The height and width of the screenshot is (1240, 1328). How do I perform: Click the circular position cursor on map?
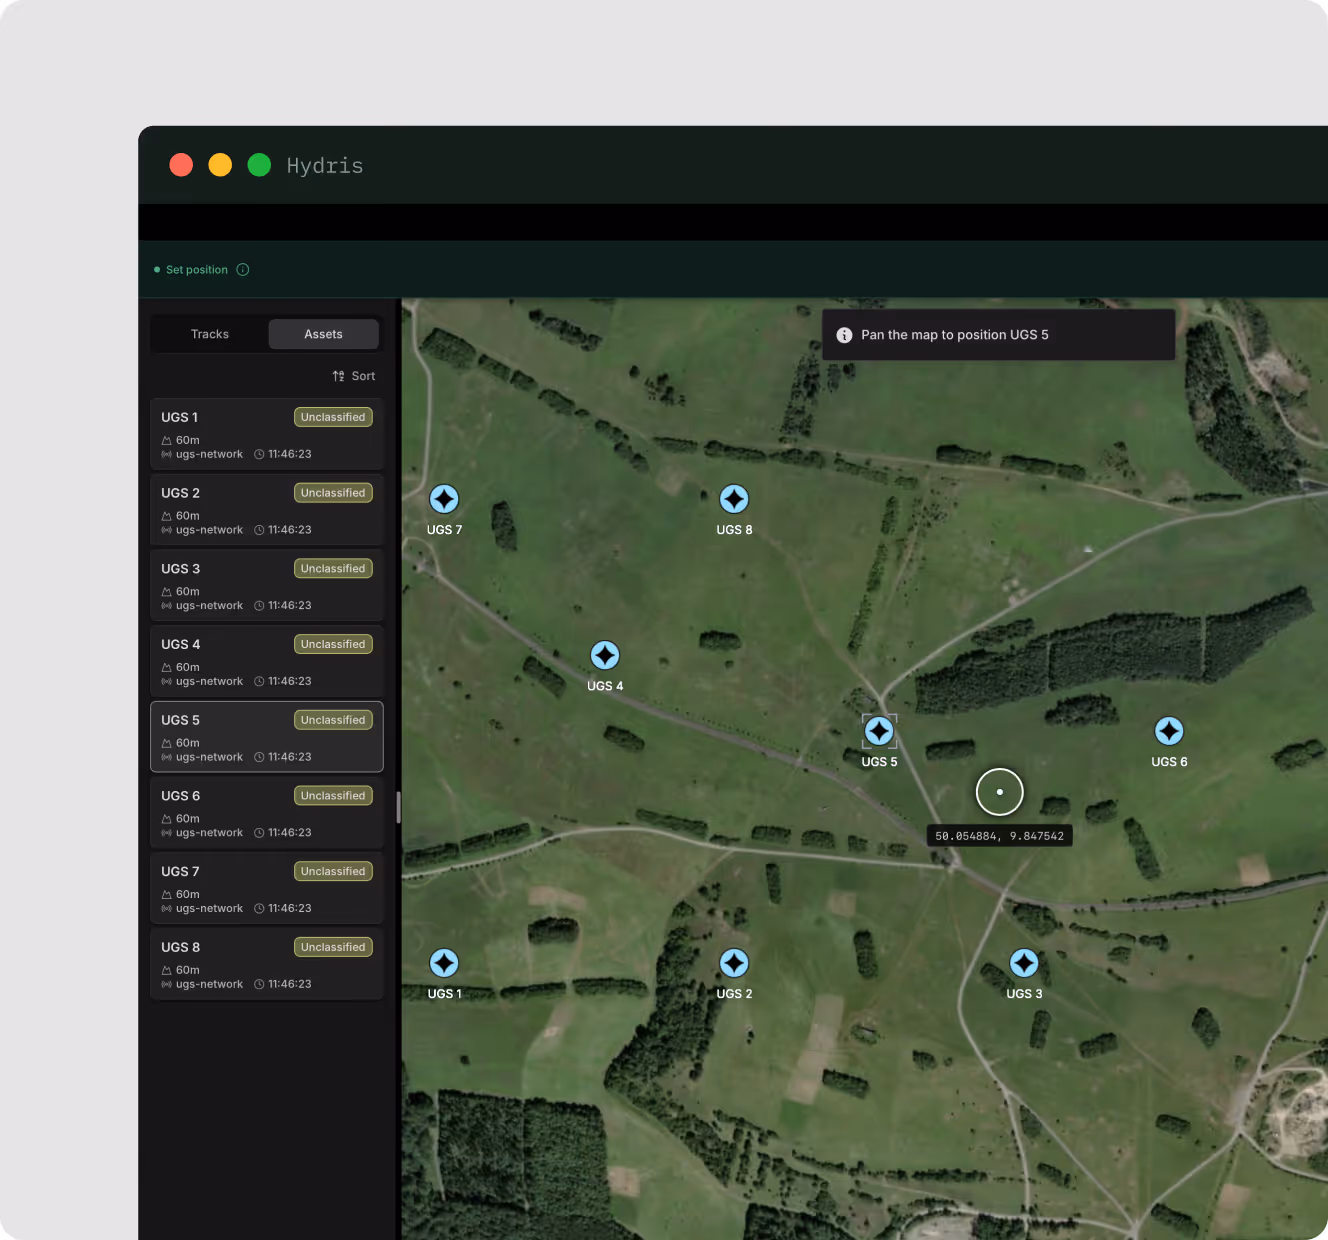pyautogui.click(x=999, y=792)
